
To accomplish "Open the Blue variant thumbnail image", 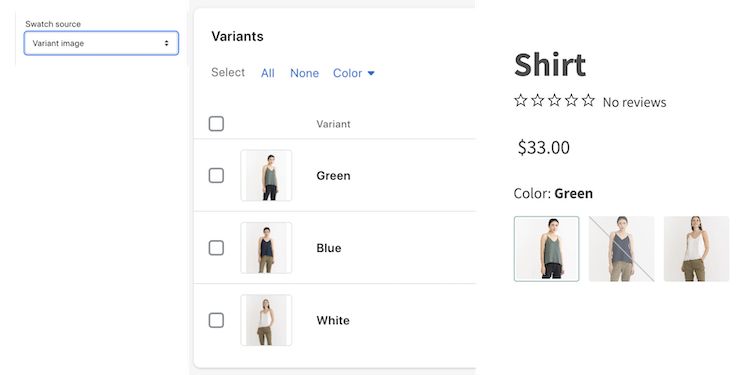I will 266,248.
